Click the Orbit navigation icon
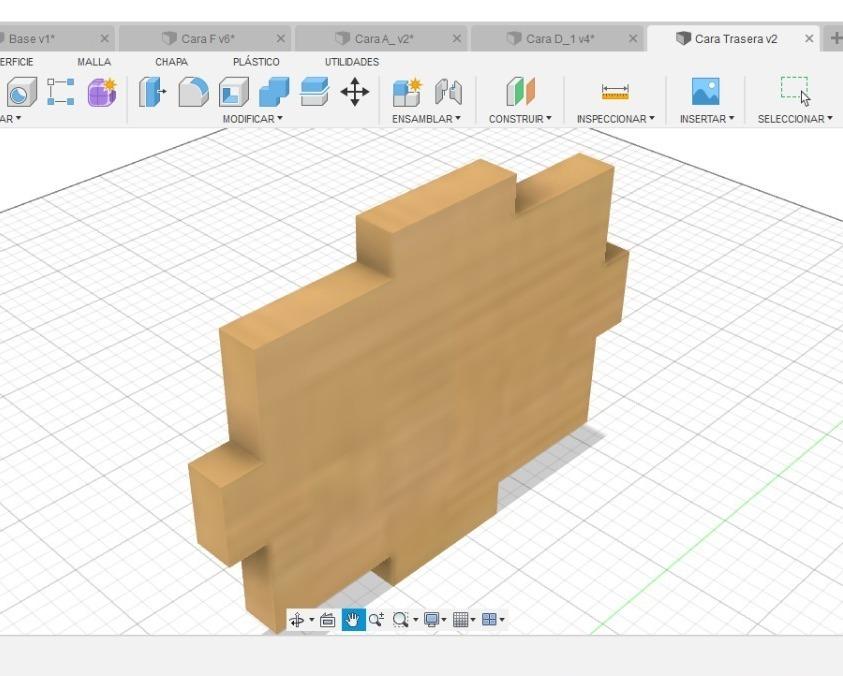Image resolution: width=843 pixels, height=676 pixels. click(297, 620)
